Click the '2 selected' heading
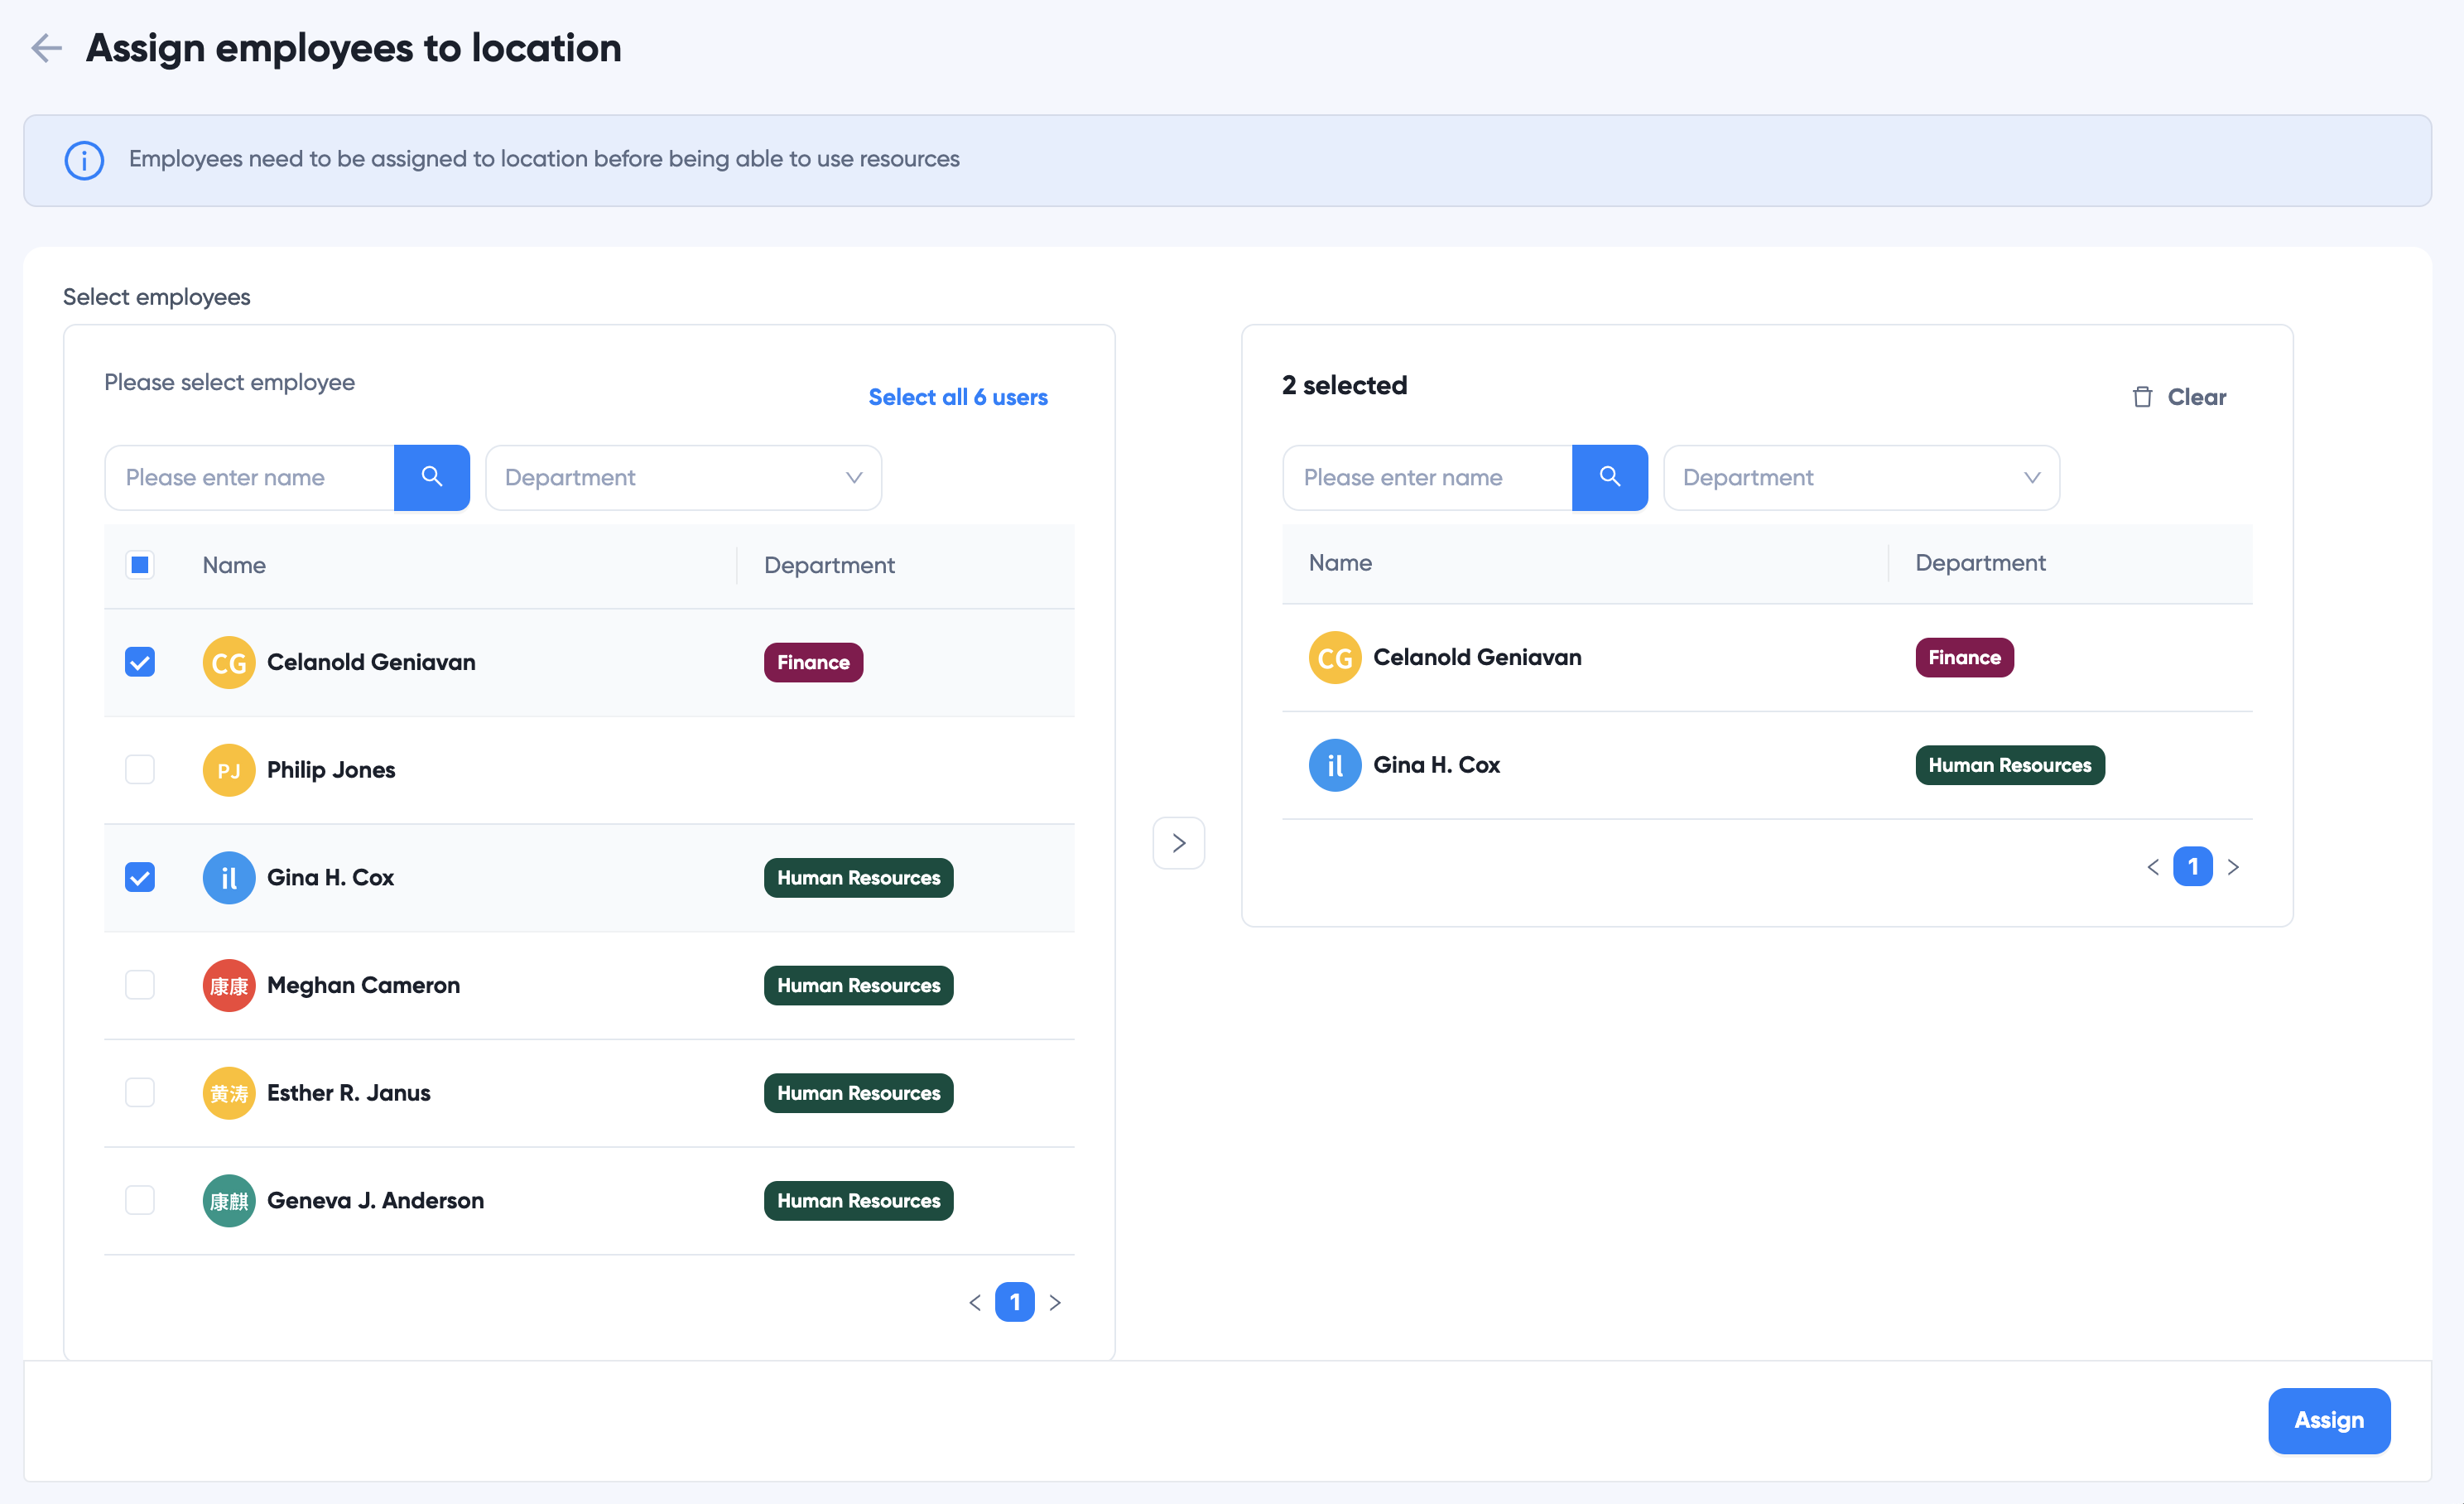The height and width of the screenshot is (1504, 2464). (1345, 385)
